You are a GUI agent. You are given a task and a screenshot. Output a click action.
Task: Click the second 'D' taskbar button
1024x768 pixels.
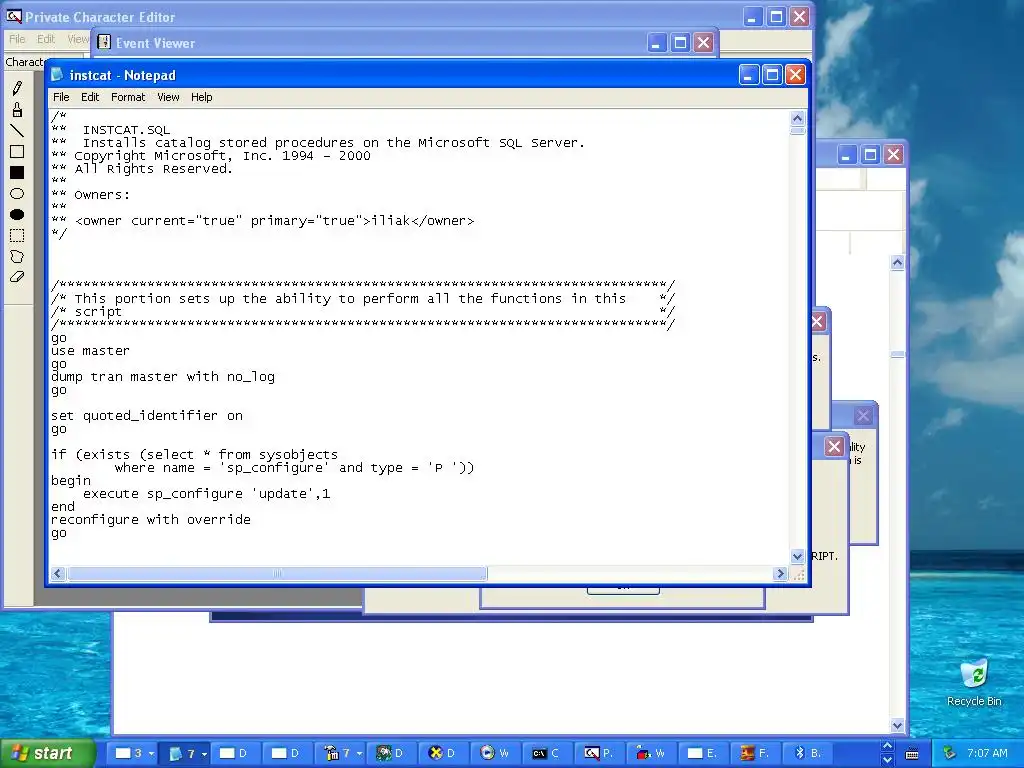(x=288, y=753)
